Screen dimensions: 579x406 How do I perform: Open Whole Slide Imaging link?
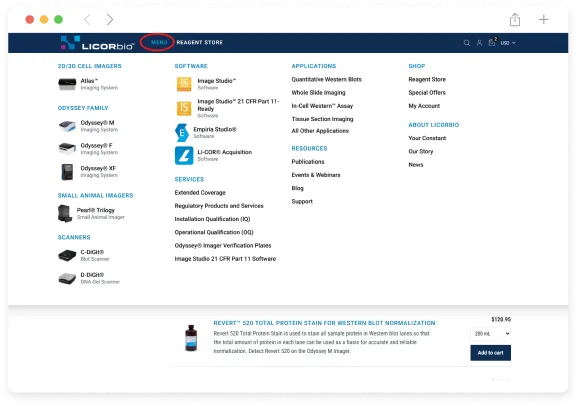click(x=318, y=93)
